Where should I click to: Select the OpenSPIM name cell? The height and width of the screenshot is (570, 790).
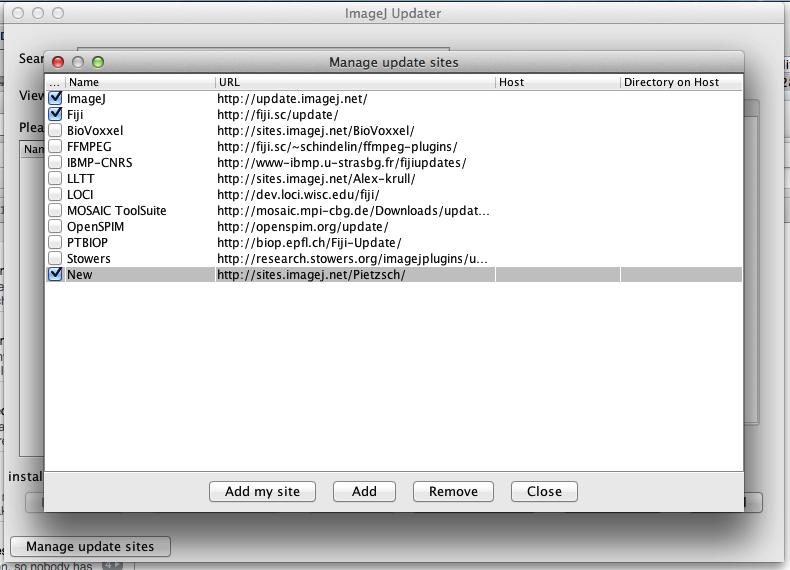[140, 227]
